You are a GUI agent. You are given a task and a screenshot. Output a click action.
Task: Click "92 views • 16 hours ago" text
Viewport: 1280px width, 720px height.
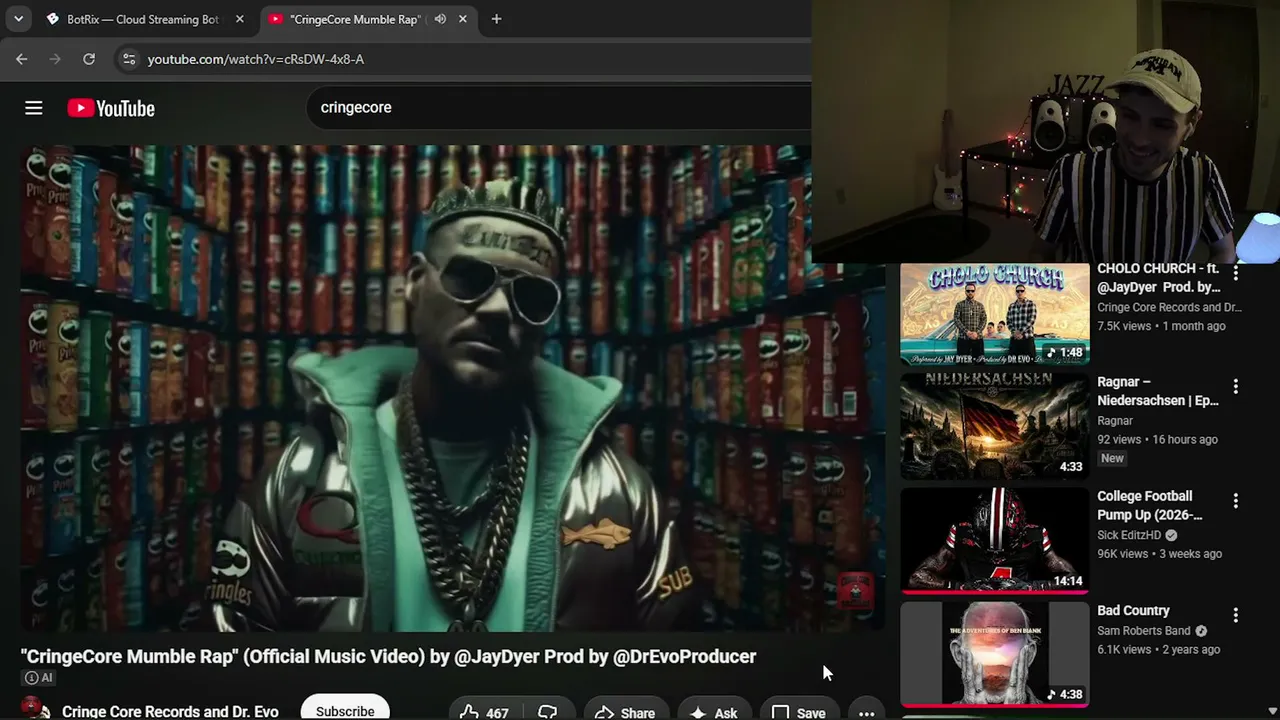click(x=1157, y=439)
